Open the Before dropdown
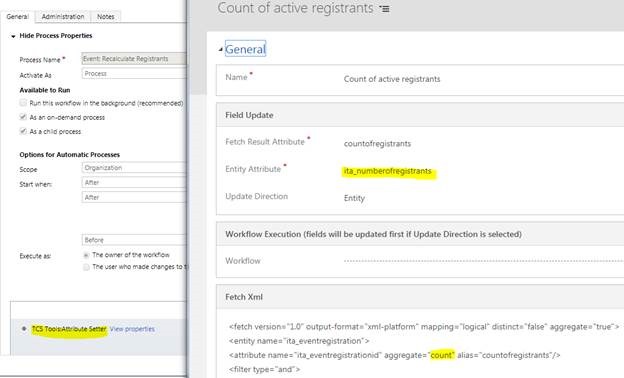Image resolution: width=624 pixels, height=378 pixels. (x=134, y=240)
